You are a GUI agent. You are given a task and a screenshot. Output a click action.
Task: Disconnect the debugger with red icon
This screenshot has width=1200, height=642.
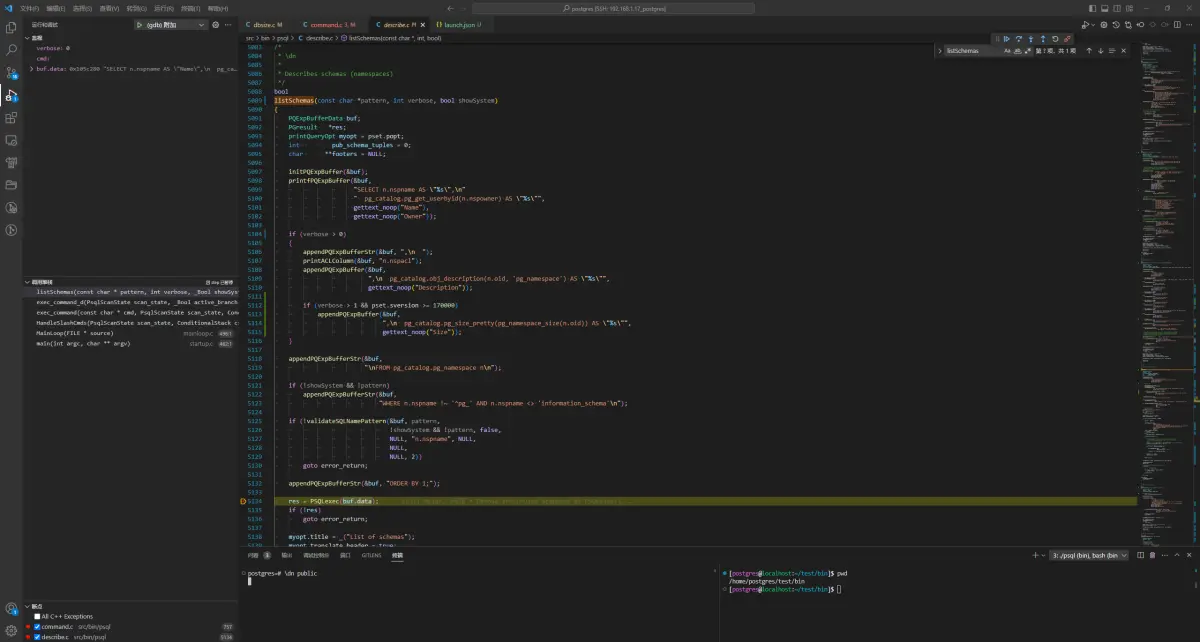[1067, 39]
